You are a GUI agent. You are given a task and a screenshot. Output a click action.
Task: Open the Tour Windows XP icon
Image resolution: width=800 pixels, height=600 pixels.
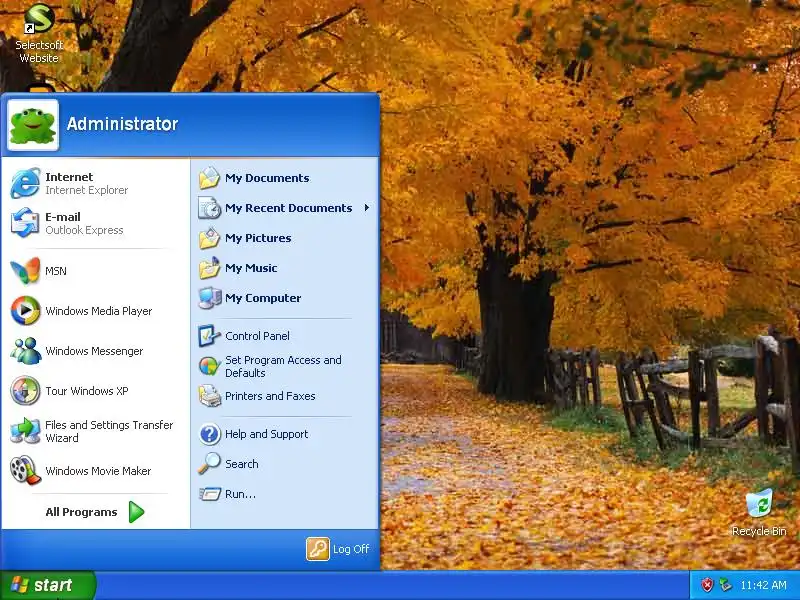26,390
